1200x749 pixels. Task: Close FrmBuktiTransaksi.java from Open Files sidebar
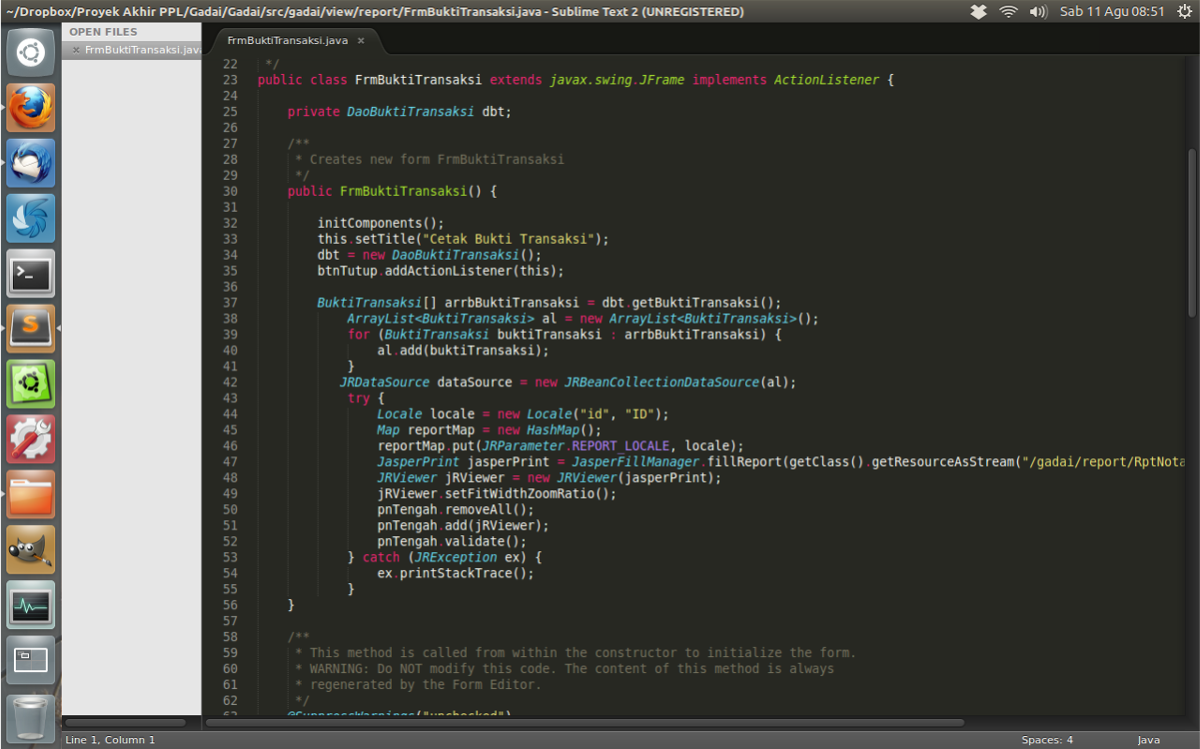(x=75, y=49)
